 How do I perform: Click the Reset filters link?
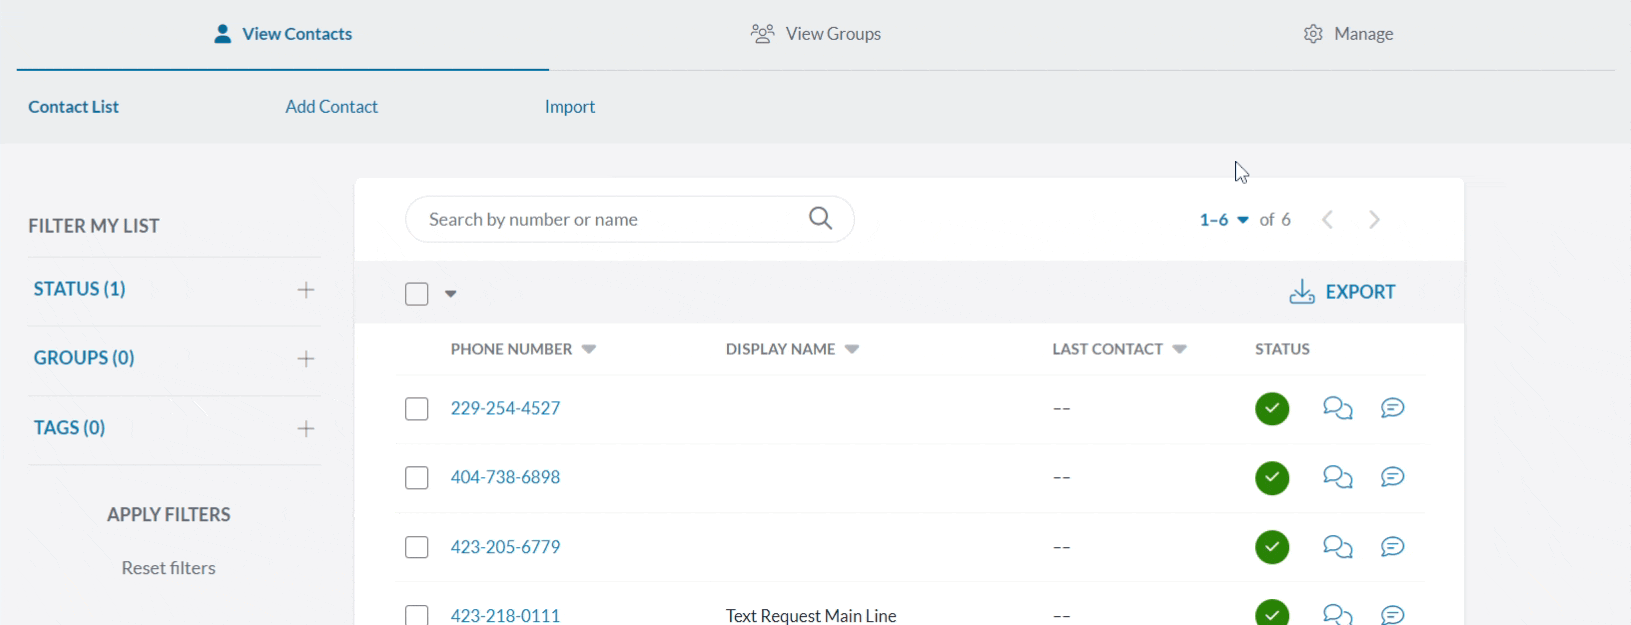point(169,568)
